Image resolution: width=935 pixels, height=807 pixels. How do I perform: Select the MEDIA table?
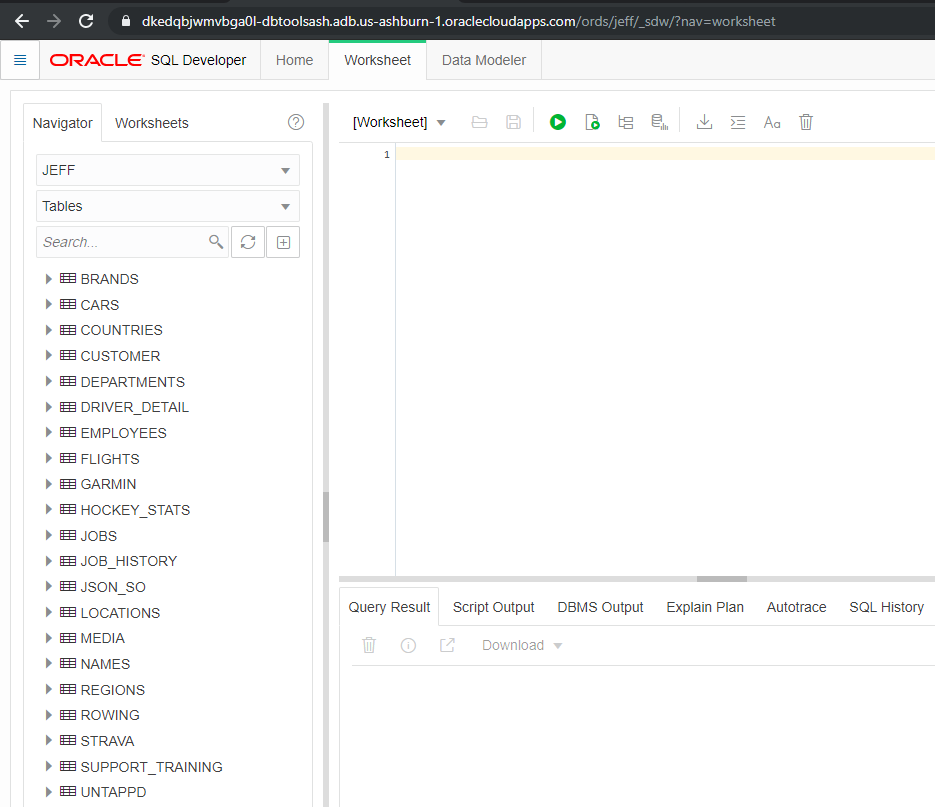pos(103,638)
